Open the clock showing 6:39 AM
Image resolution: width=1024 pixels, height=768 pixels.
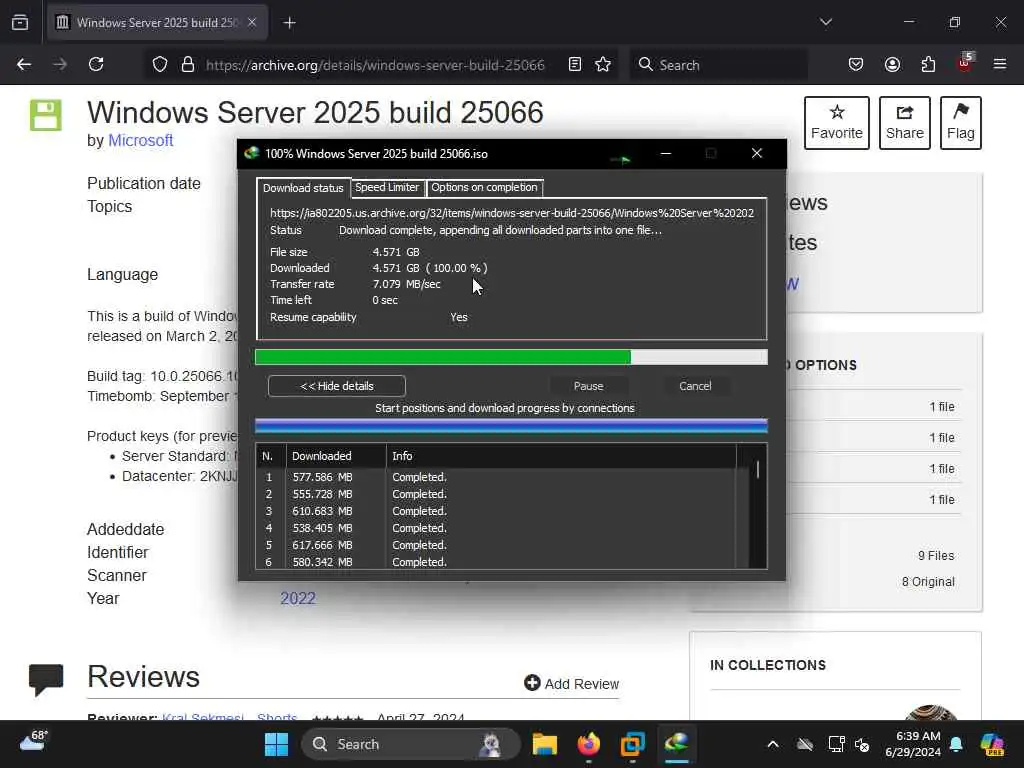tap(913, 744)
